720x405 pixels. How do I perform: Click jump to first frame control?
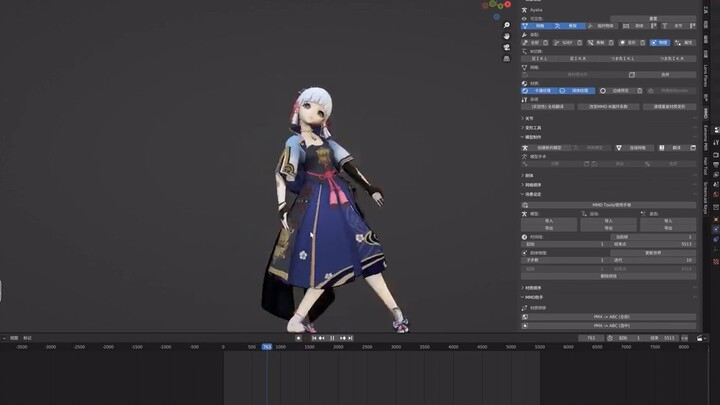[314, 338]
